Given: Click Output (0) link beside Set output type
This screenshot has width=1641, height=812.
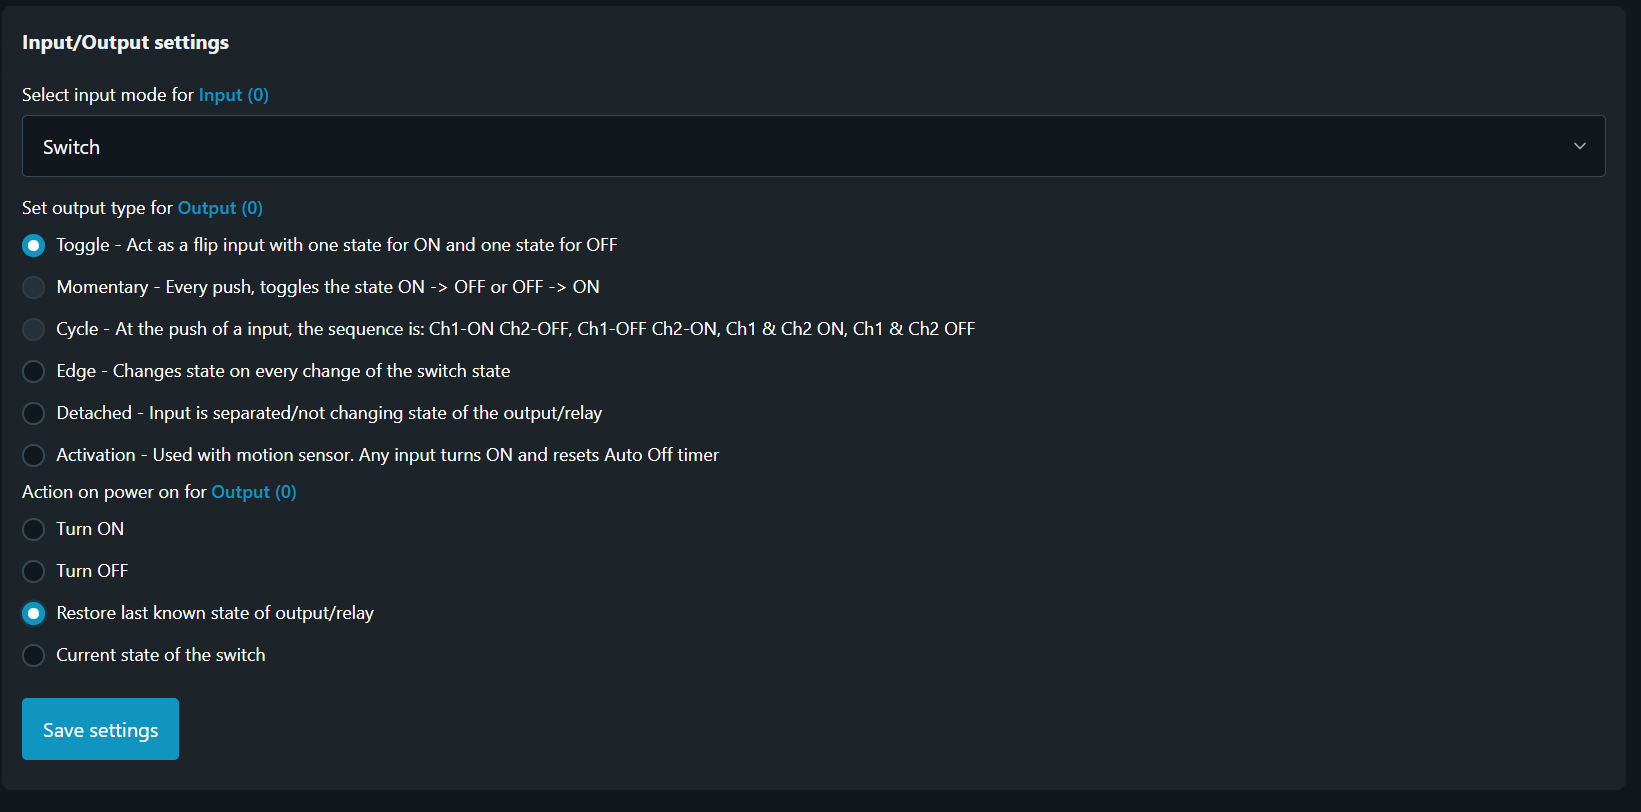Looking at the screenshot, I should tap(220, 208).
